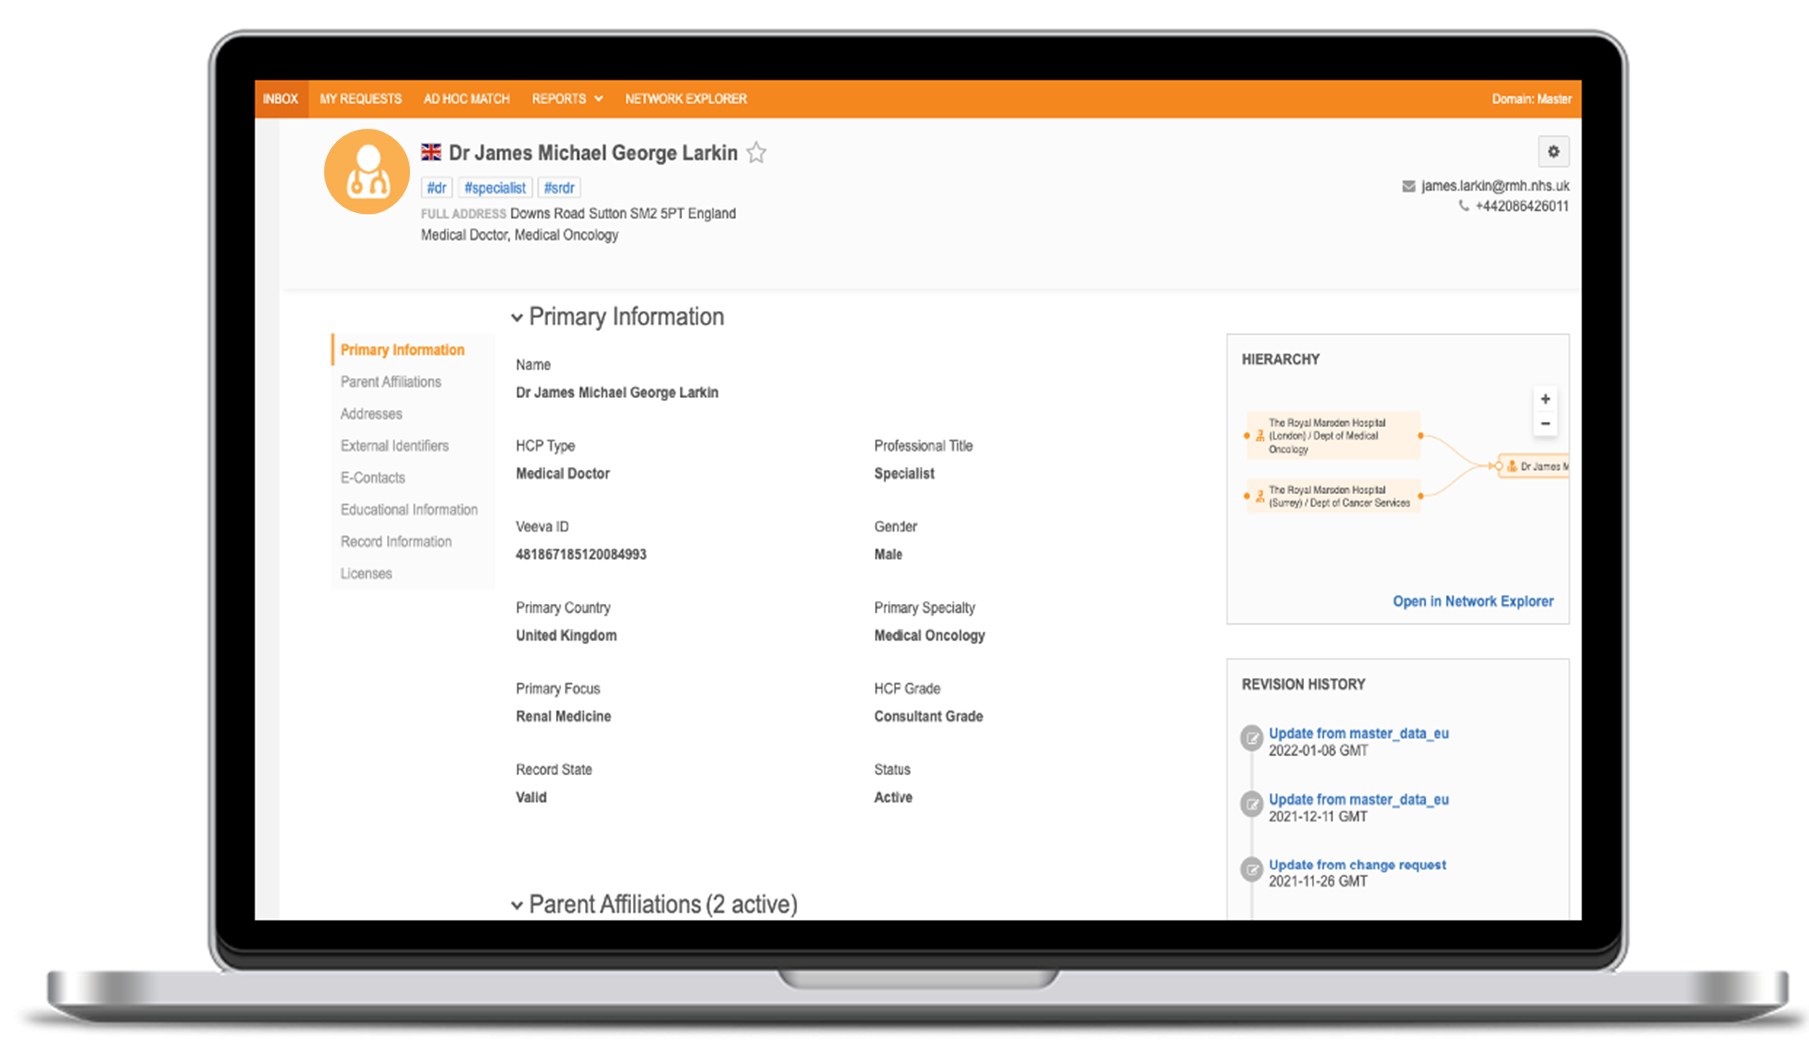Screen dimensions: 1809x1047
Task: Open My Requests in the navbar
Action: click(360, 99)
